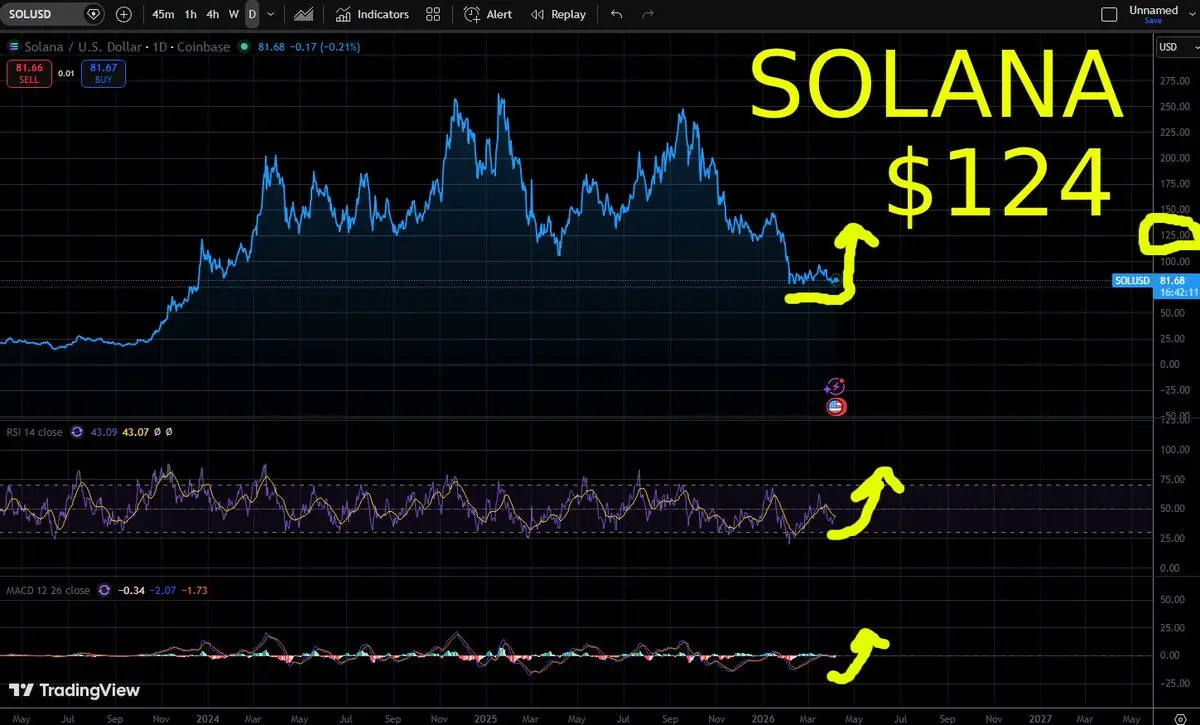Click the diamond icon inside symbol box
Image resolution: width=1200 pixels, height=725 pixels.
pos(93,14)
